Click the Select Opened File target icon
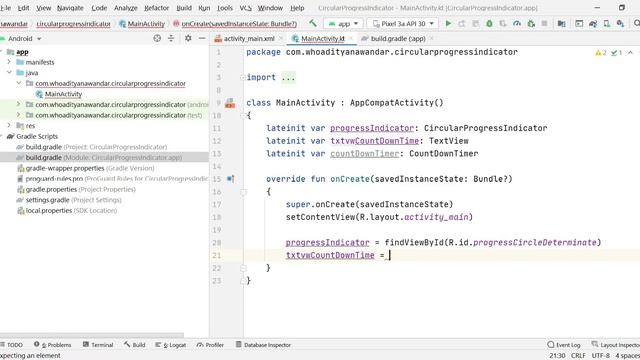 [x=157, y=38]
